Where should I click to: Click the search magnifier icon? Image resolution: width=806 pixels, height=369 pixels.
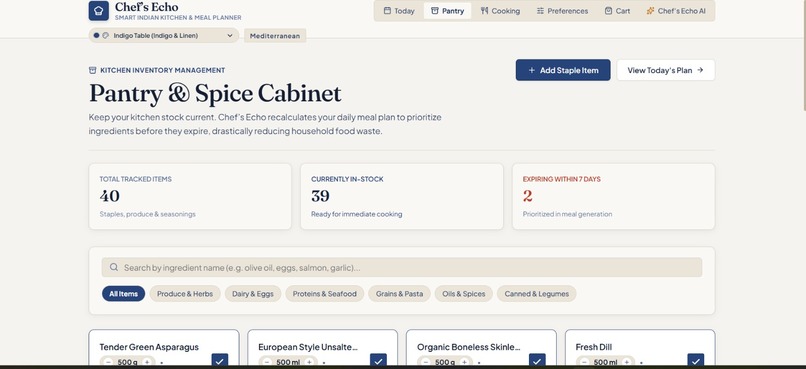[x=114, y=267]
